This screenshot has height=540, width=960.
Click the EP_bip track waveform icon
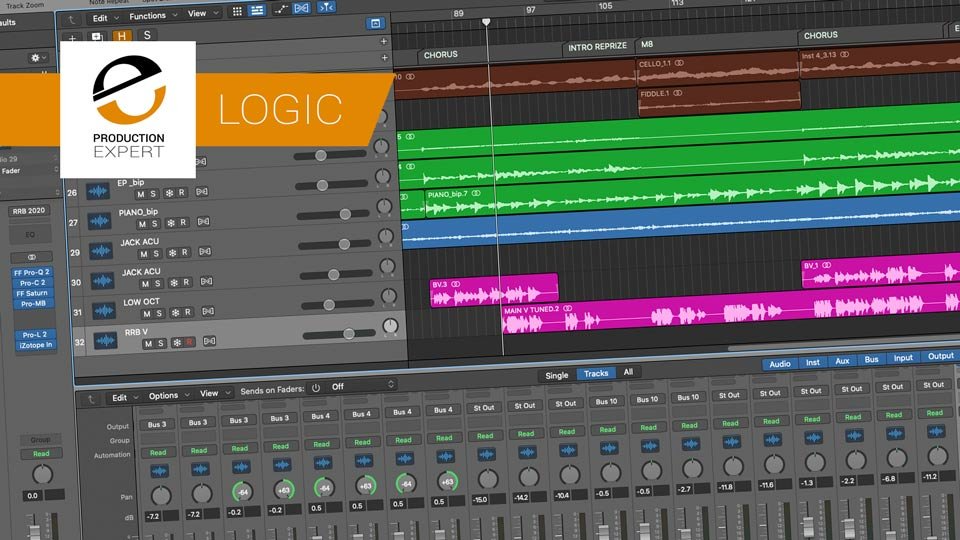pyautogui.click(x=97, y=191)
